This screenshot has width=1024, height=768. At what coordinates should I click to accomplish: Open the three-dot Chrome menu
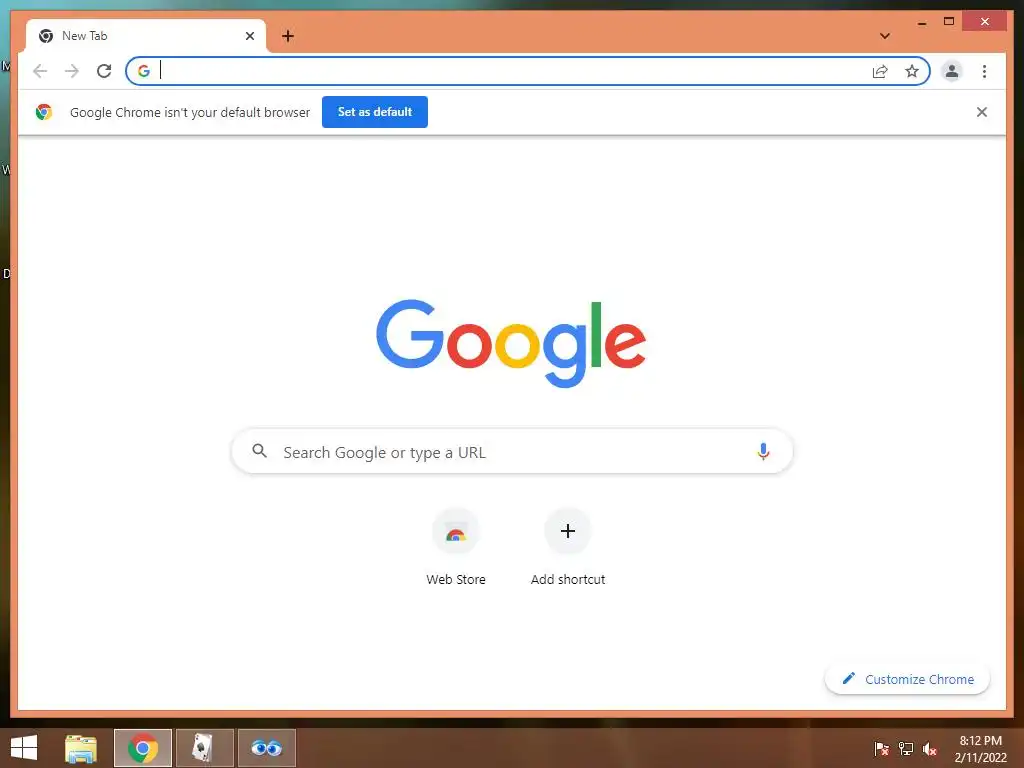coord(984,71)
